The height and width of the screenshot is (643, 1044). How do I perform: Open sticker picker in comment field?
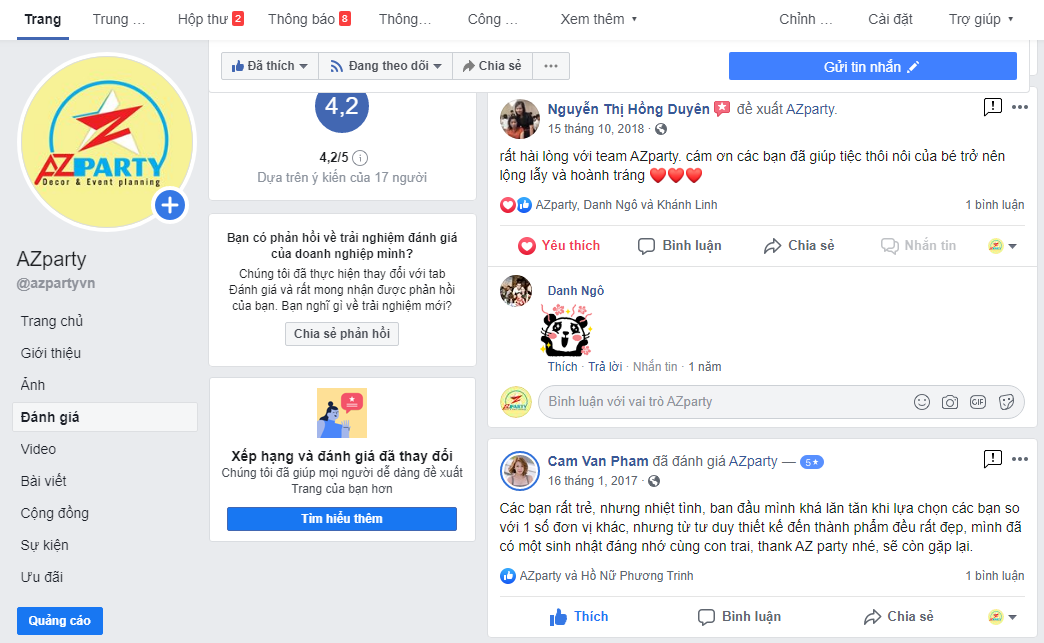pos(1006,402)
